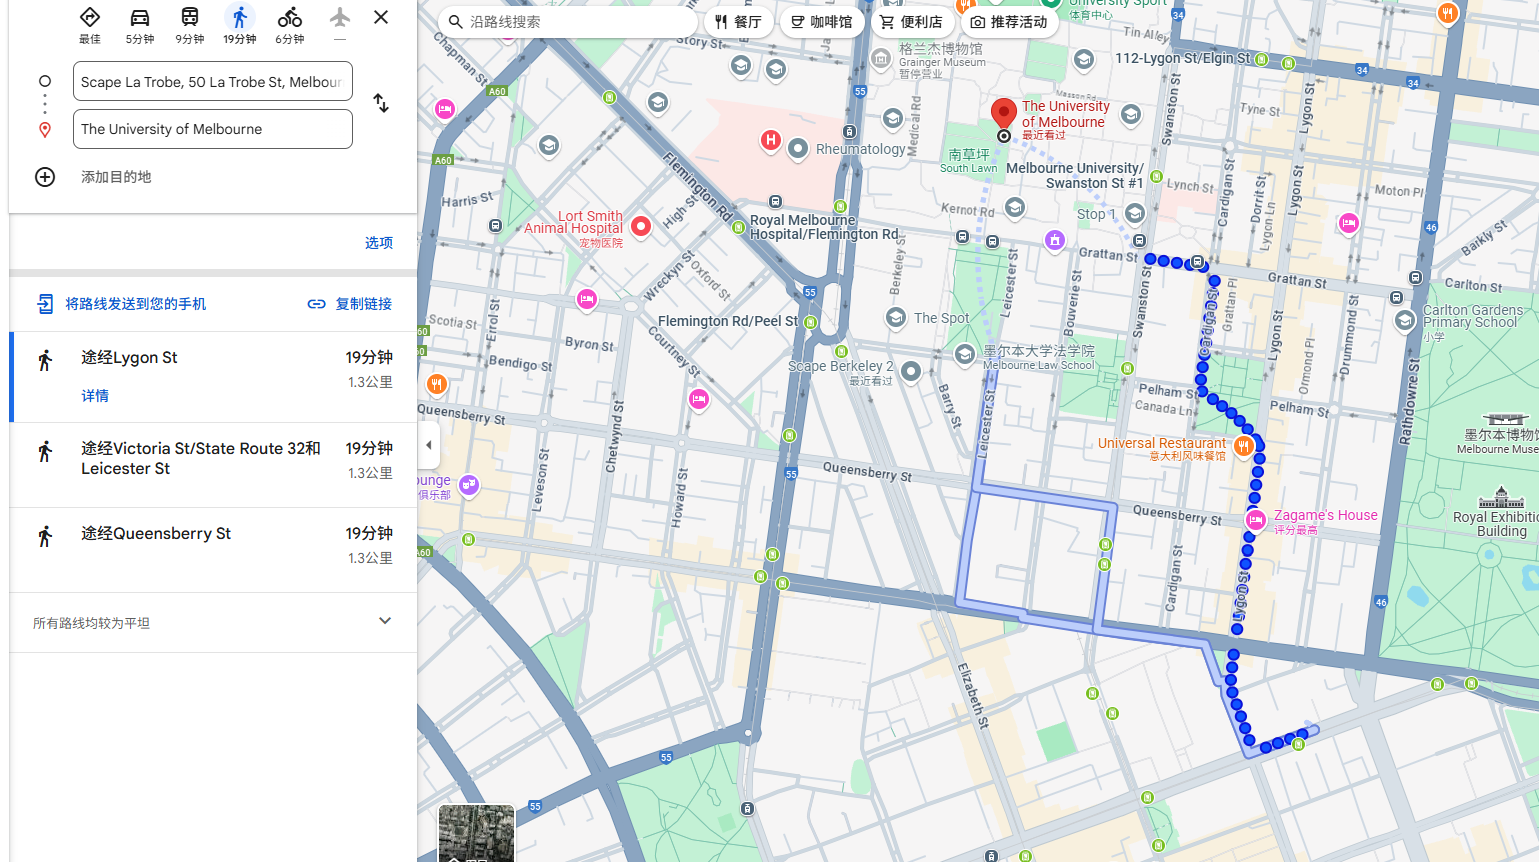Screen dimensions: 1539x862
Task: Close the directions panel
Action: (x=381, y=17)
